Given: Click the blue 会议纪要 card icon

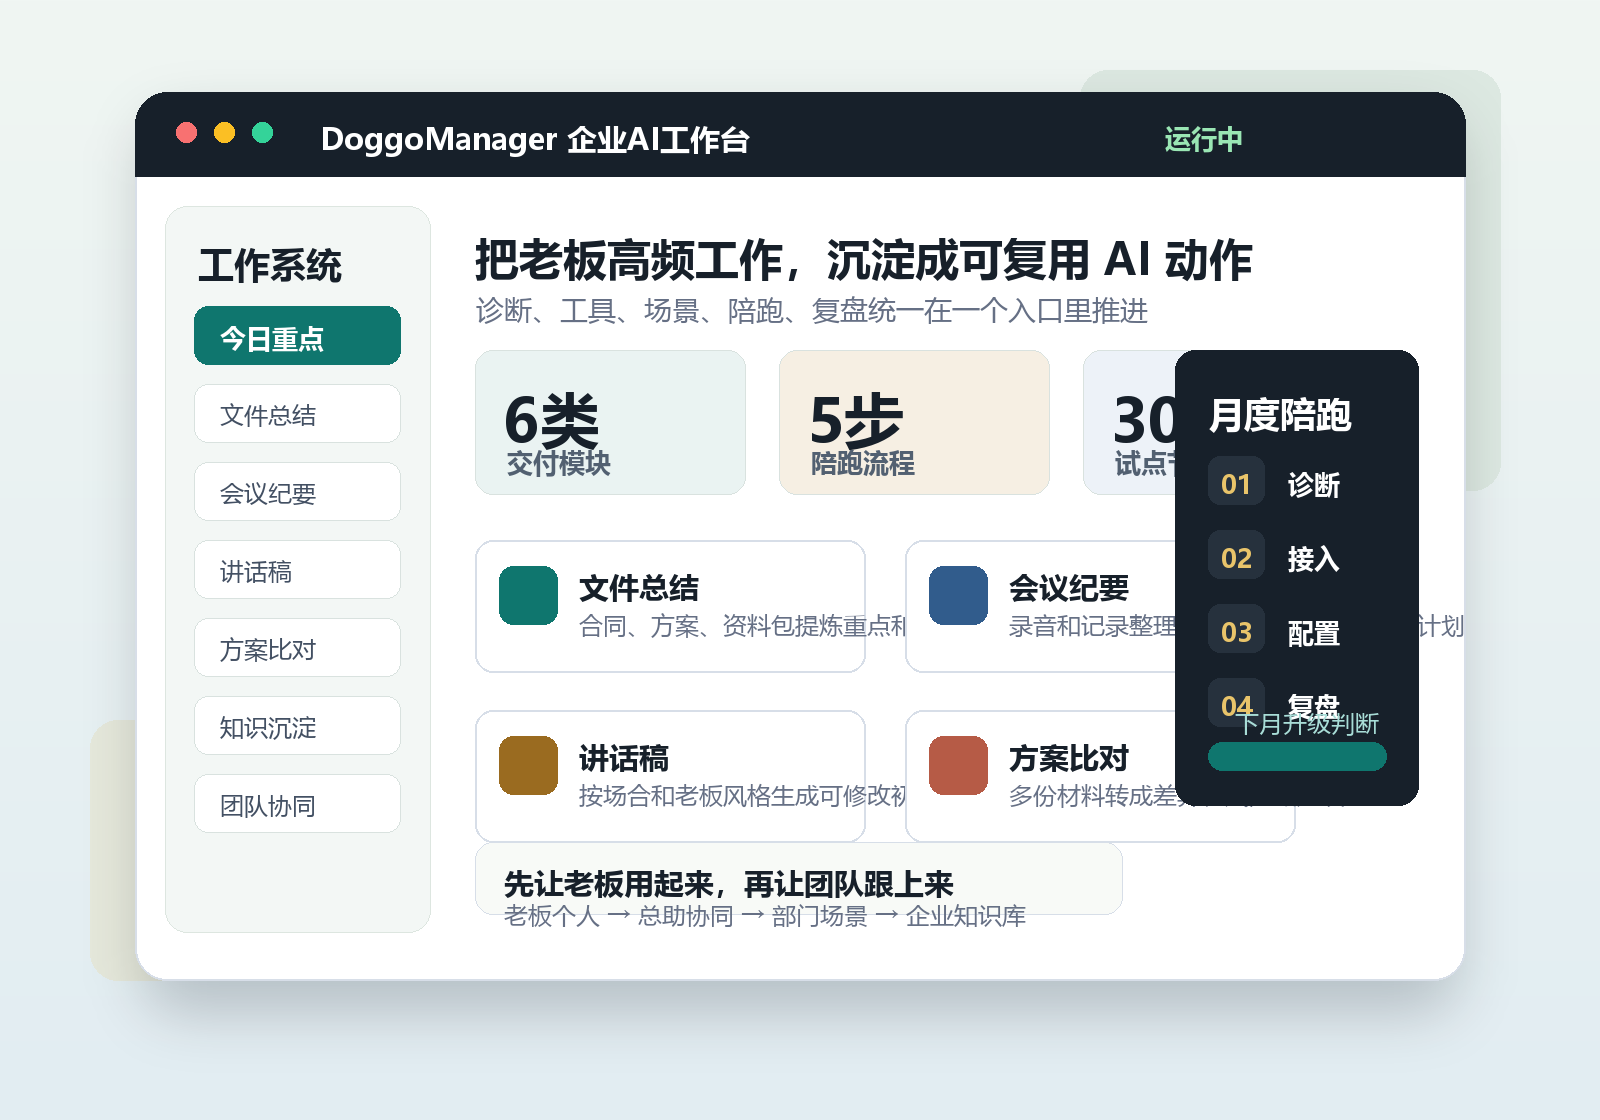Looking at the screenshot, I should [958, 595].
